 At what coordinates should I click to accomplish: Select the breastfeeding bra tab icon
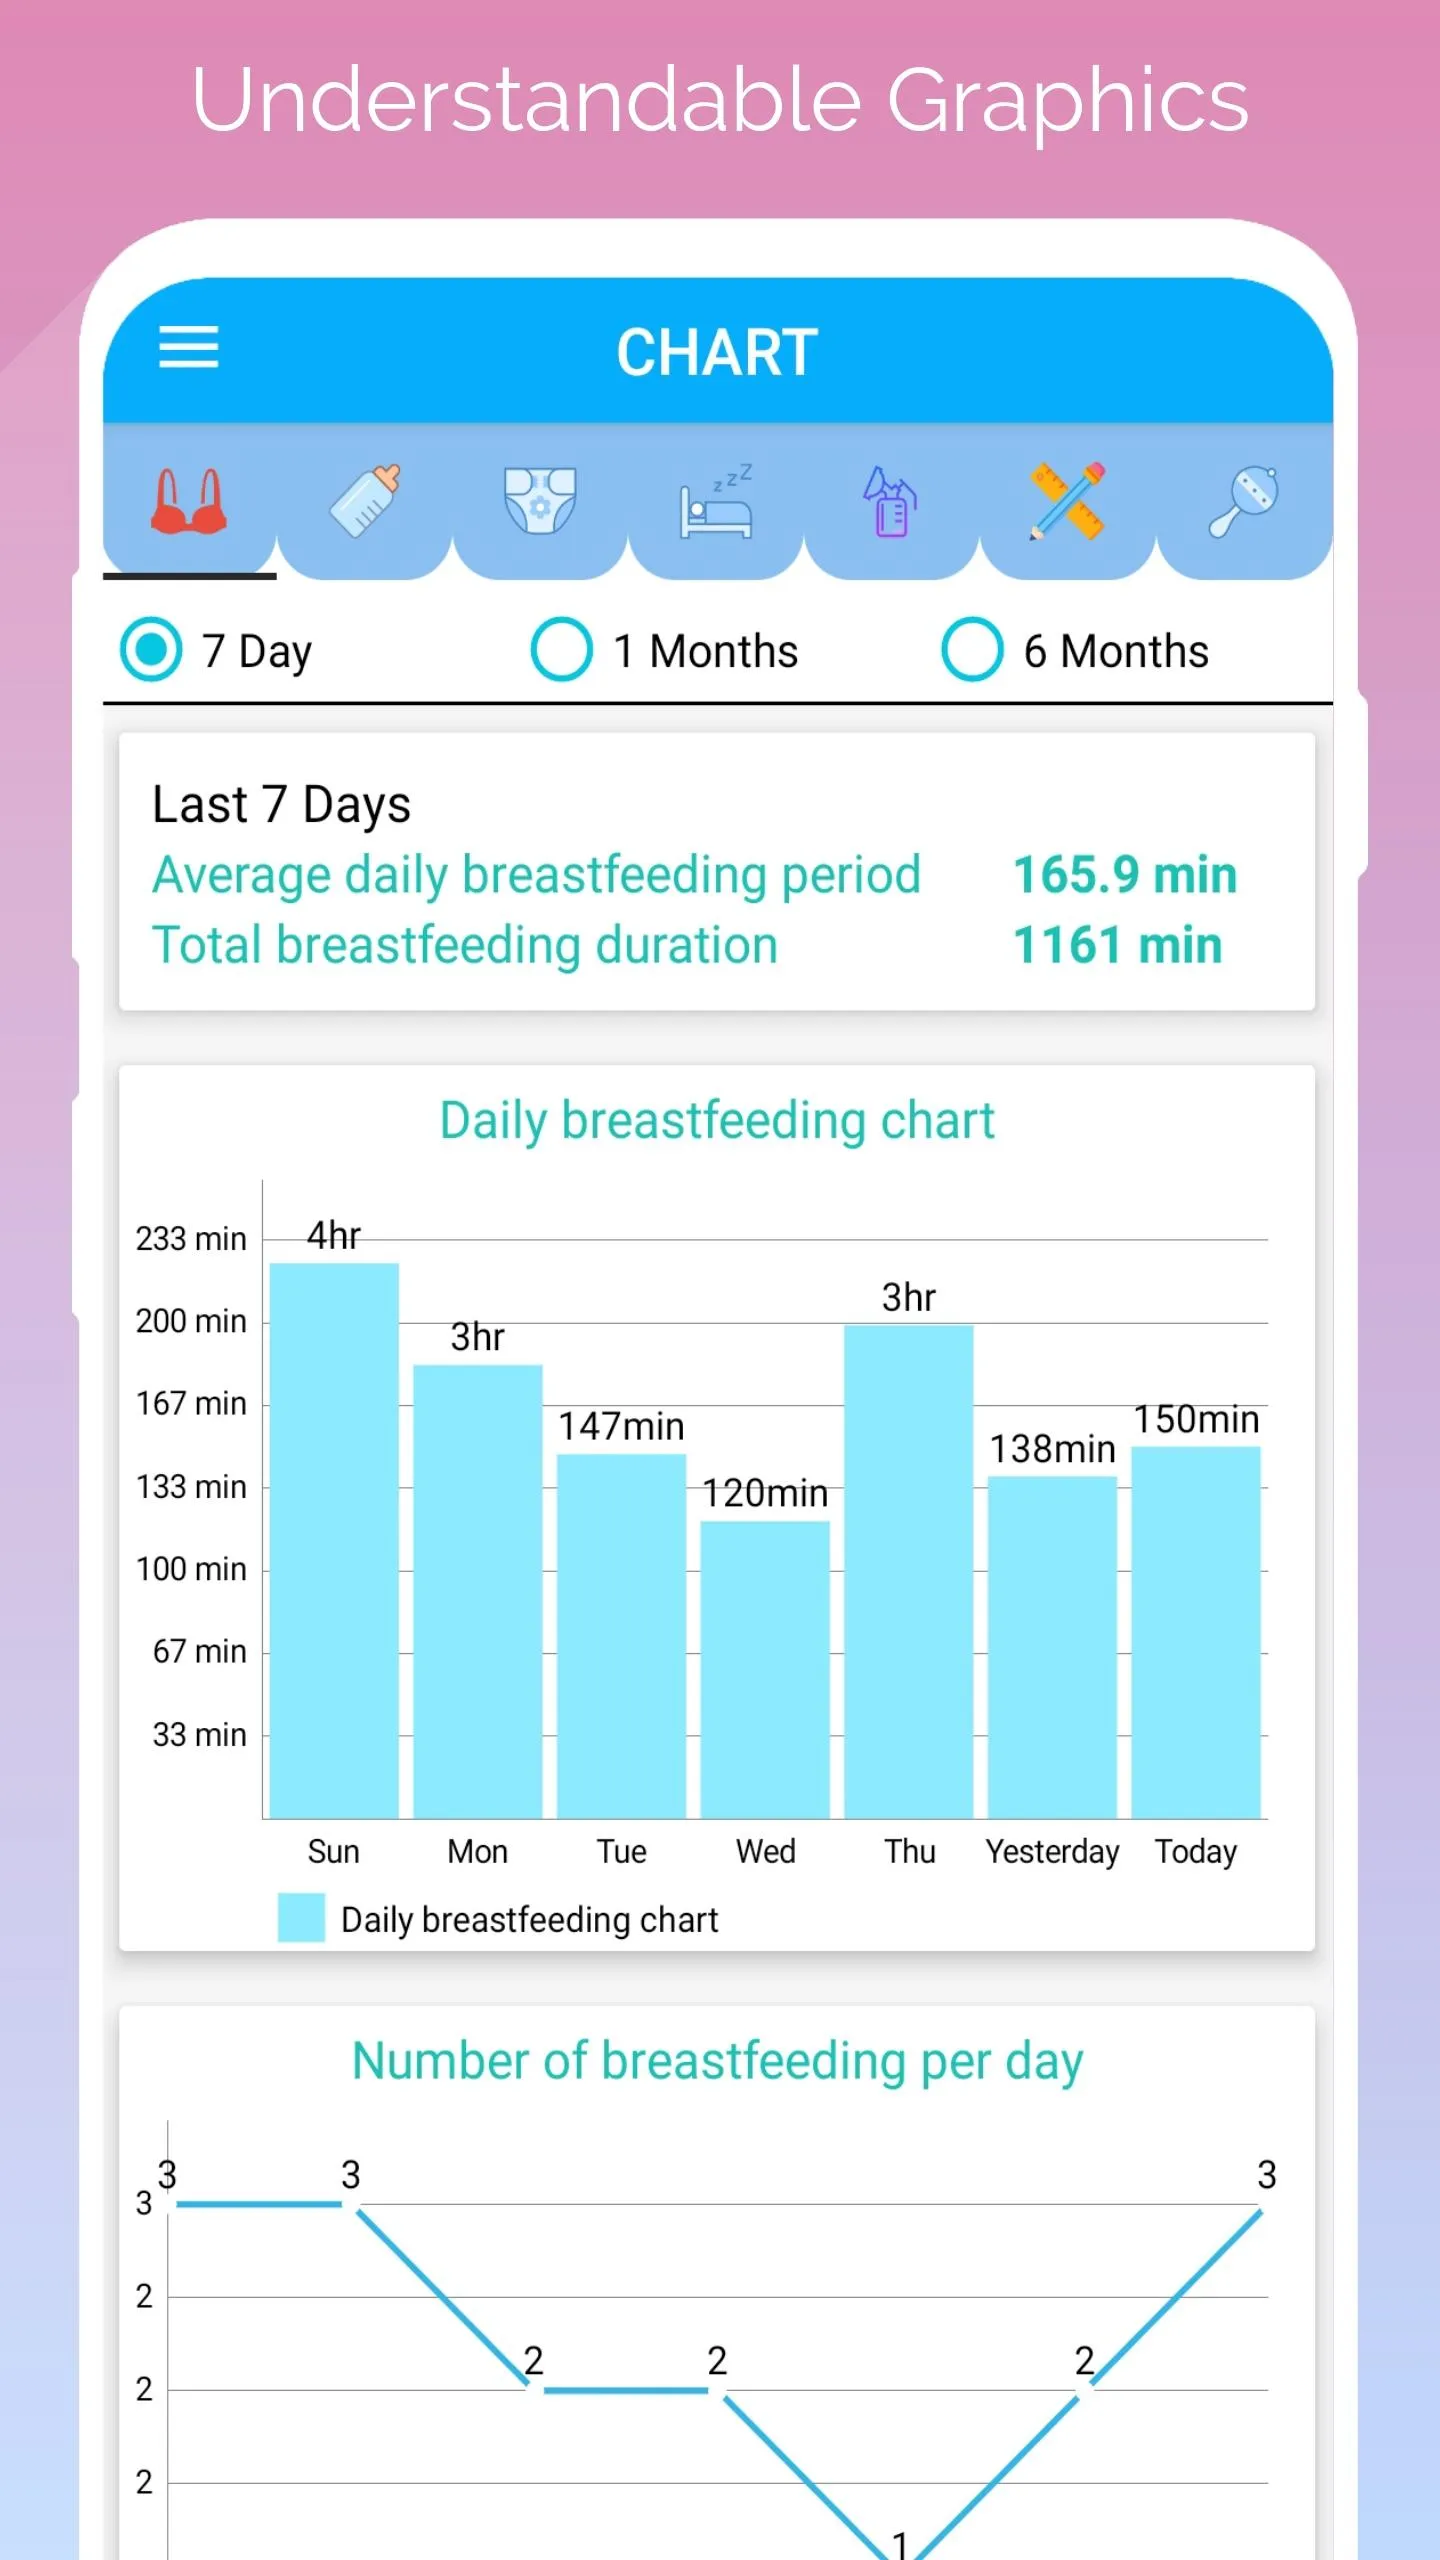(189, 500)
